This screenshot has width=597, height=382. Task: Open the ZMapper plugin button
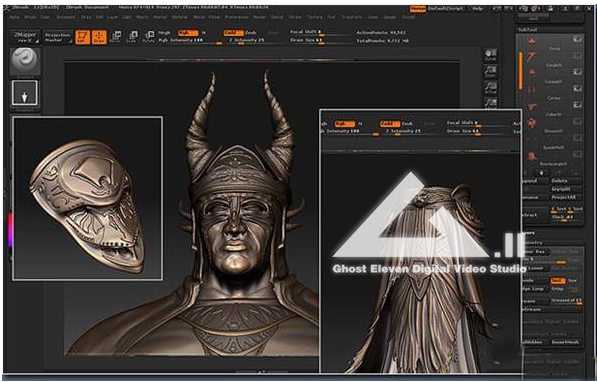click(25, 37)
